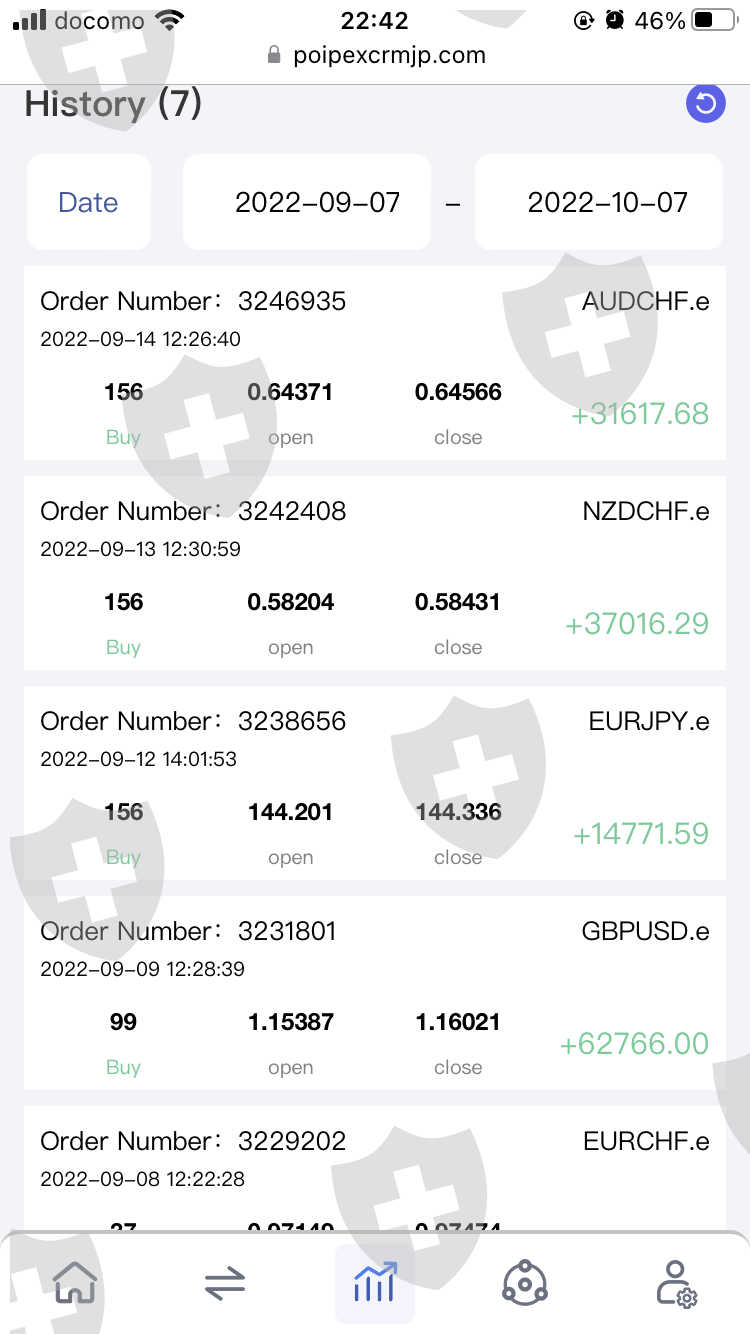Viewport: 750px width, 1334px height.
Task: Open order 3246935 AUDCHF.e entry
Action: 375,363
